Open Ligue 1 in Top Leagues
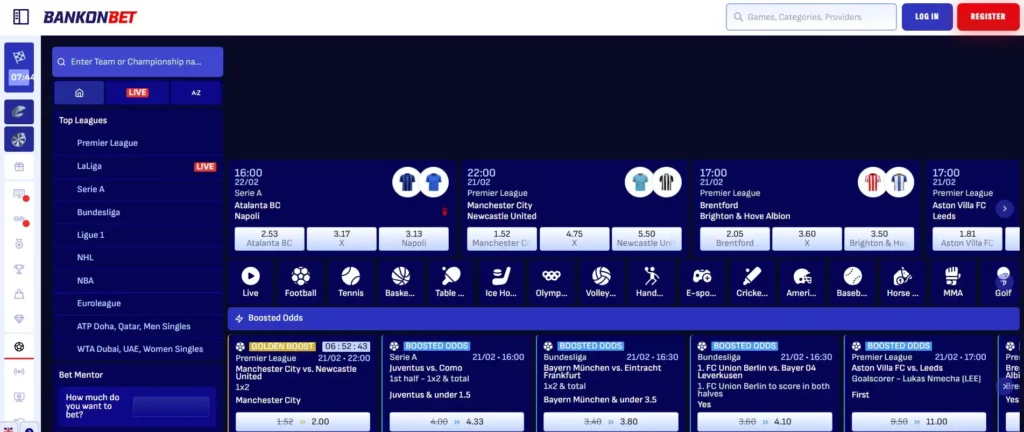This screenshot has height=432, width=1024. [137, 235]
